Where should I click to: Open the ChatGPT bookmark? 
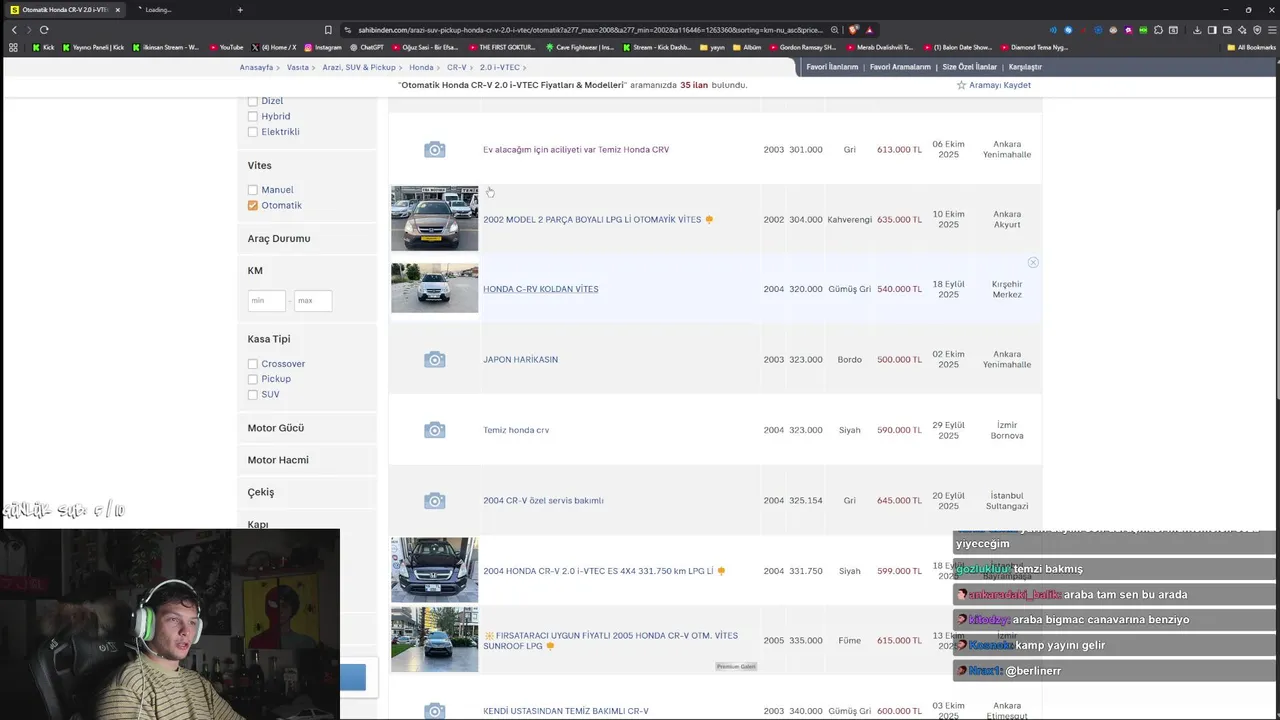coord(366,47)
